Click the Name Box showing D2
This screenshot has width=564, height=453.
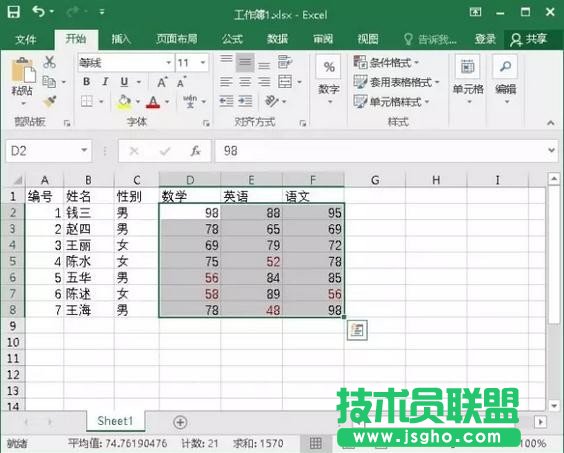click(x=49, y=150)
